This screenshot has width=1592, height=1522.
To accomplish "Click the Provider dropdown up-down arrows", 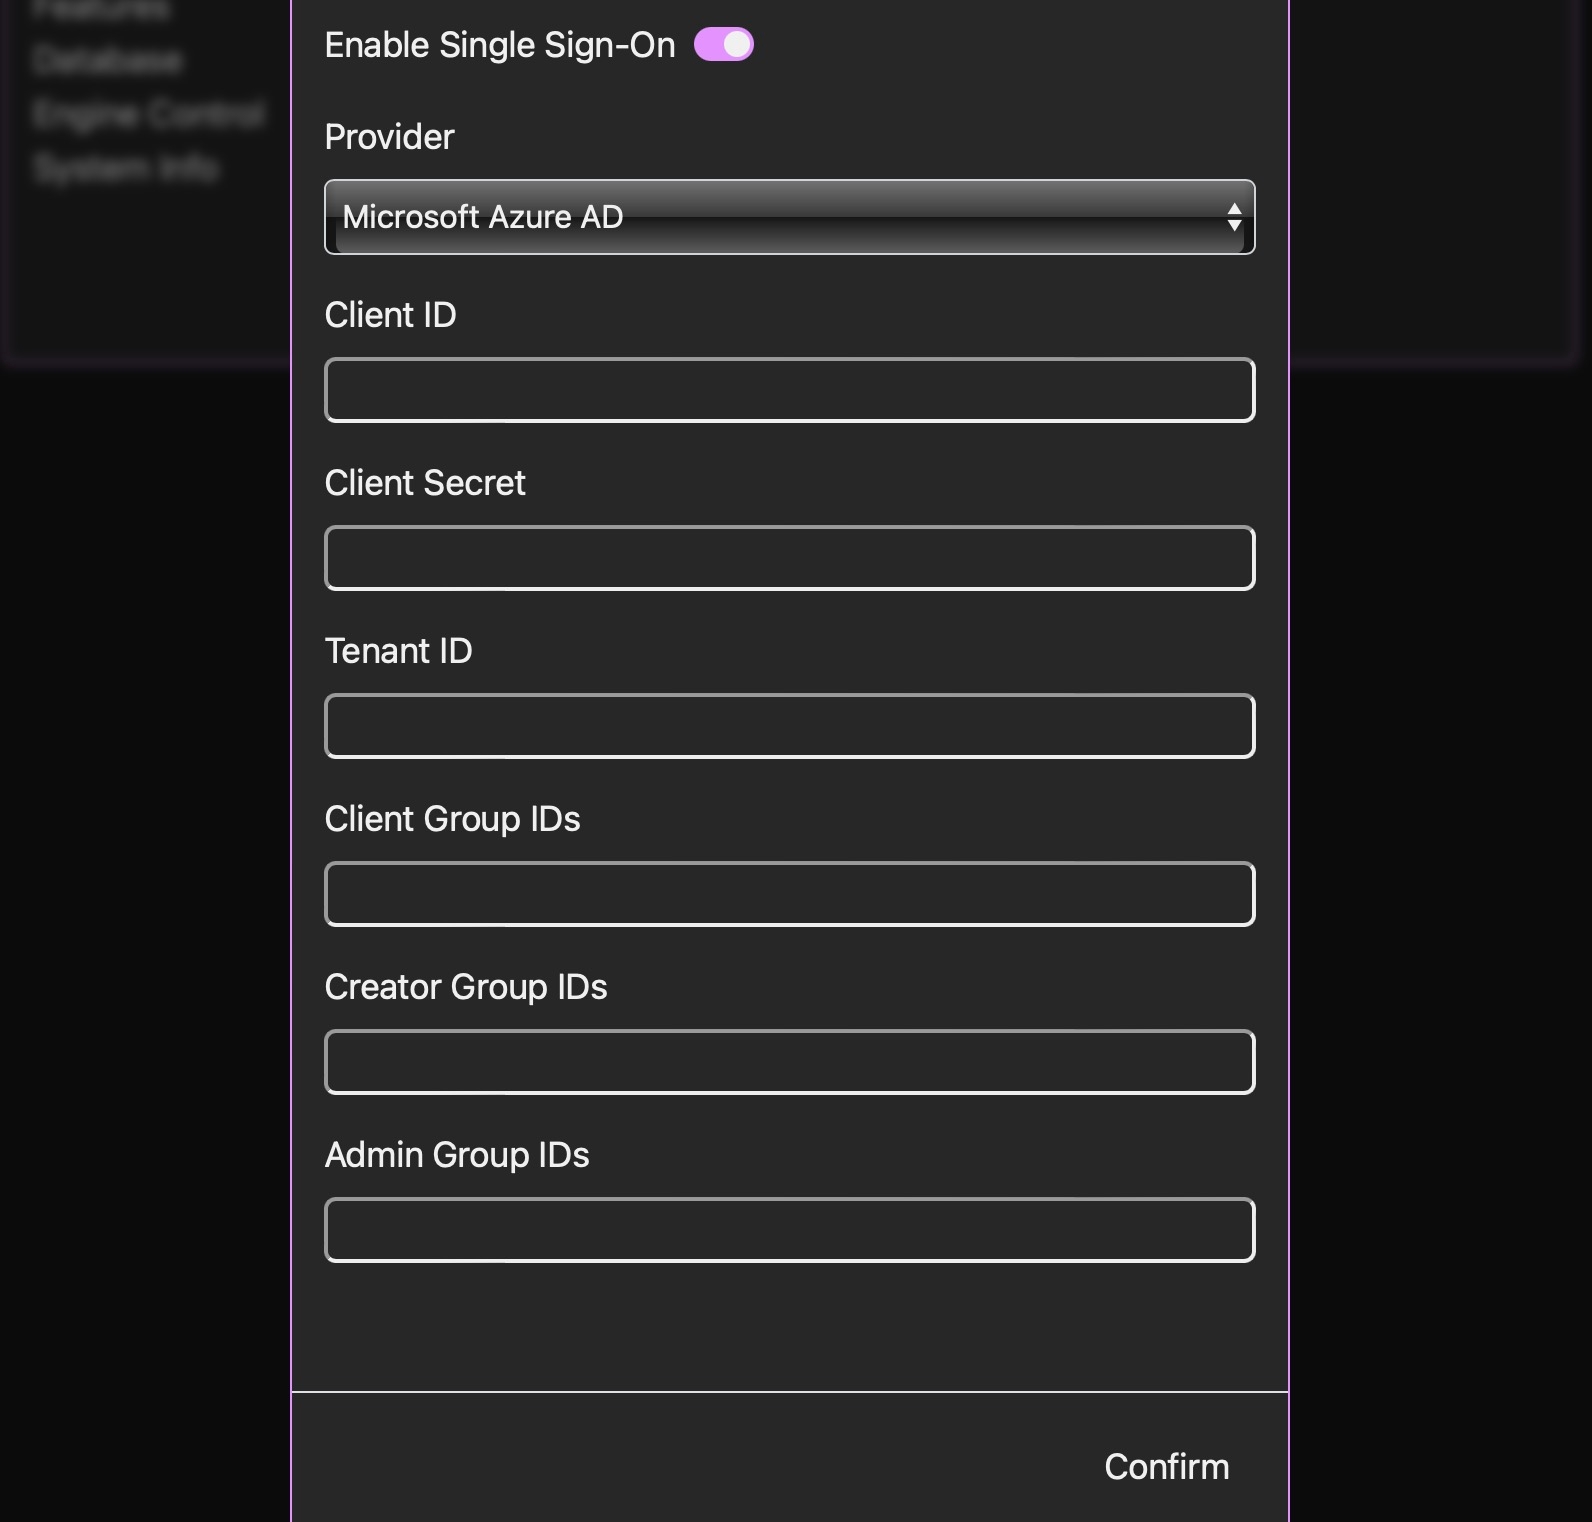I will coord(1234,217).
